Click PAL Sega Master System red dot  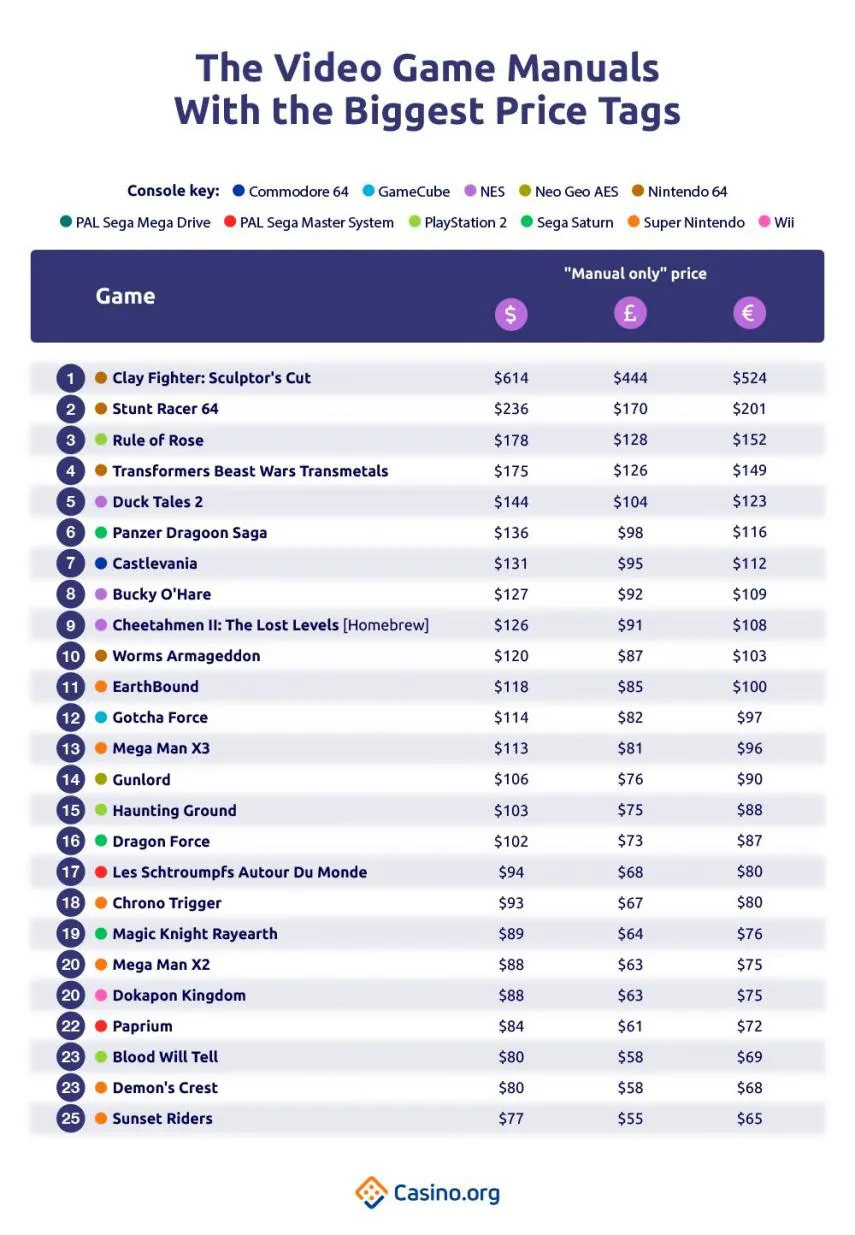tap(230, 222)
